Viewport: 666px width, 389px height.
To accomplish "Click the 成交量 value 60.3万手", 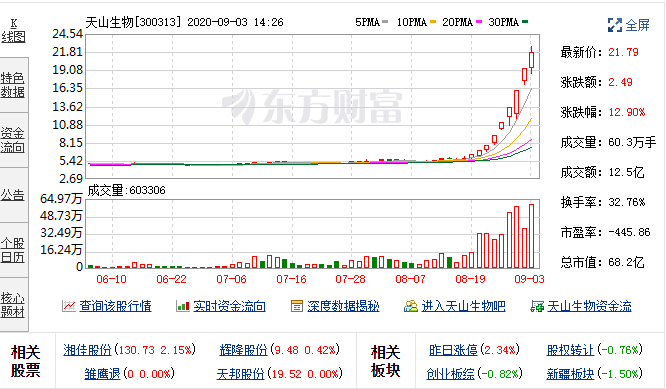I will (632, 142).
